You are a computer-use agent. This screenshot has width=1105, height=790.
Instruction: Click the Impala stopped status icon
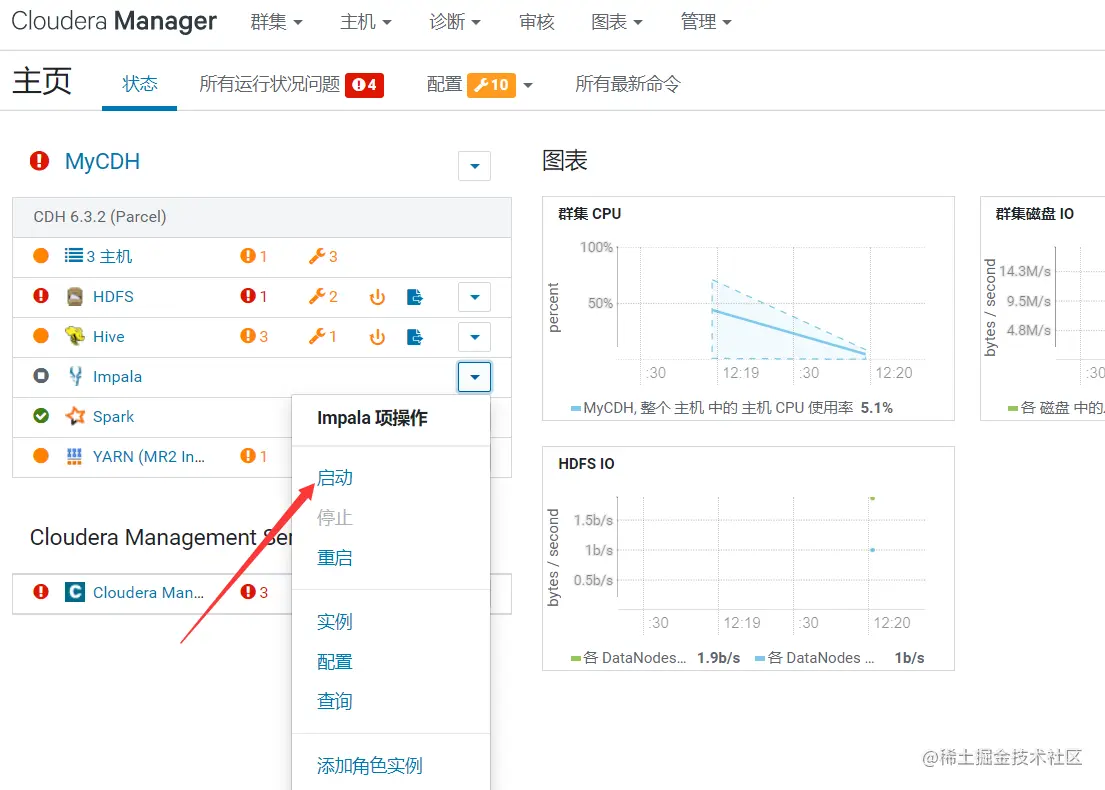pos(41,376)
